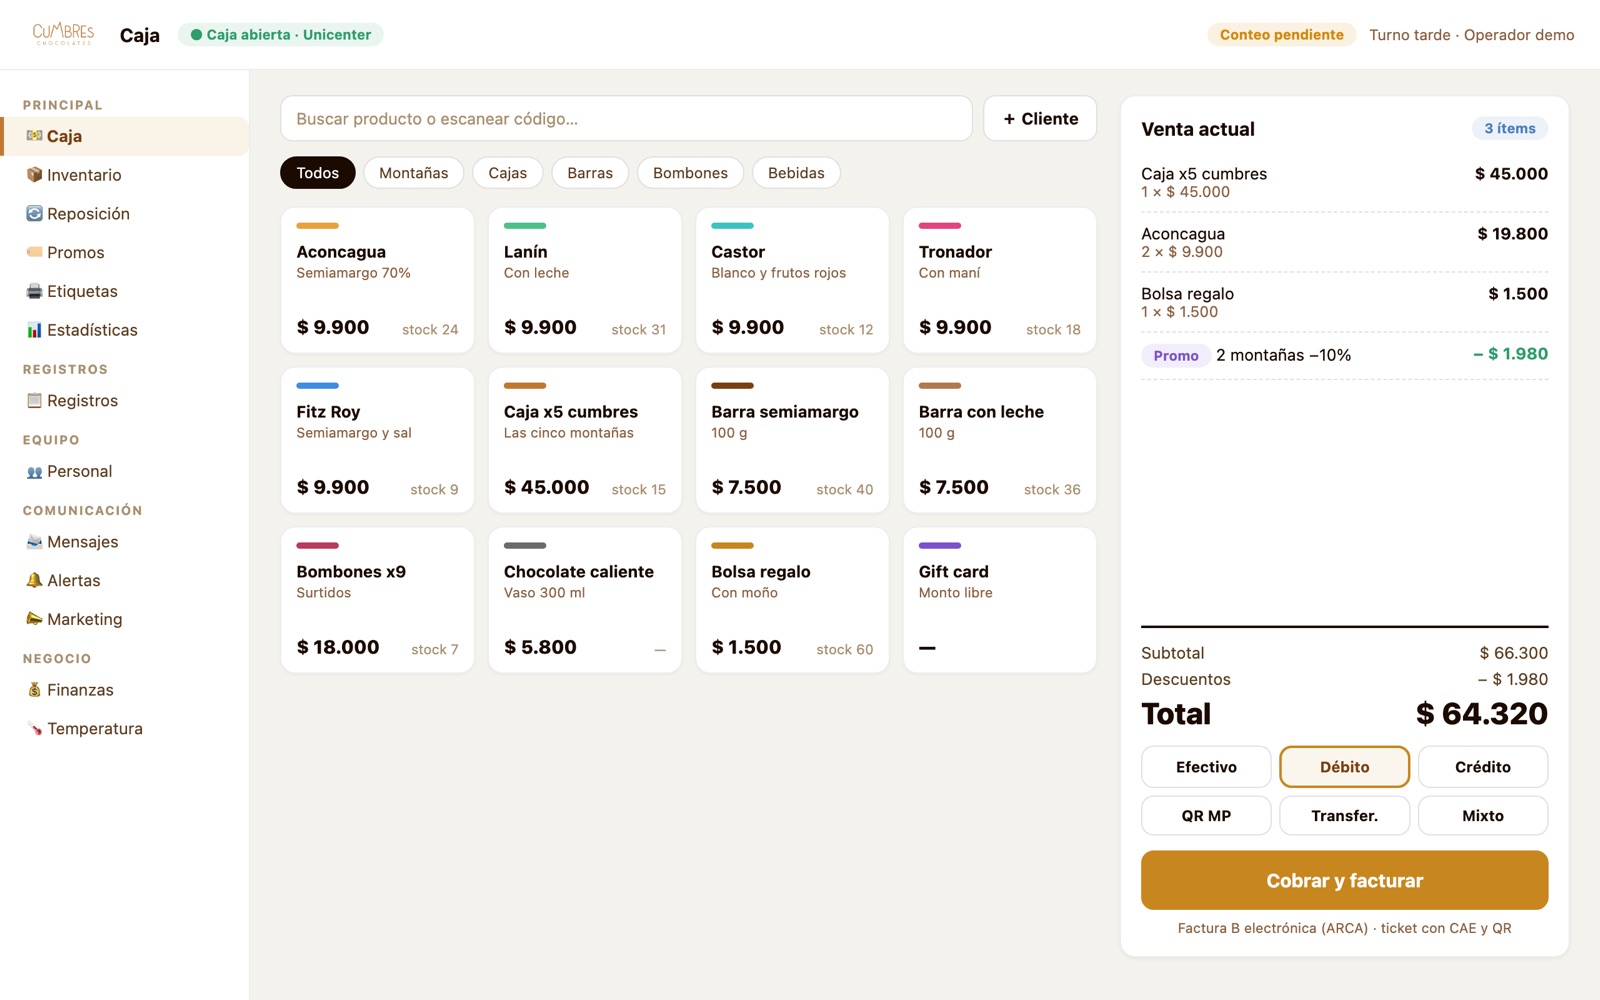Click the Alertas bell icon
The width and height of the screenshot is (1600, 1000).
click(34, 580)
